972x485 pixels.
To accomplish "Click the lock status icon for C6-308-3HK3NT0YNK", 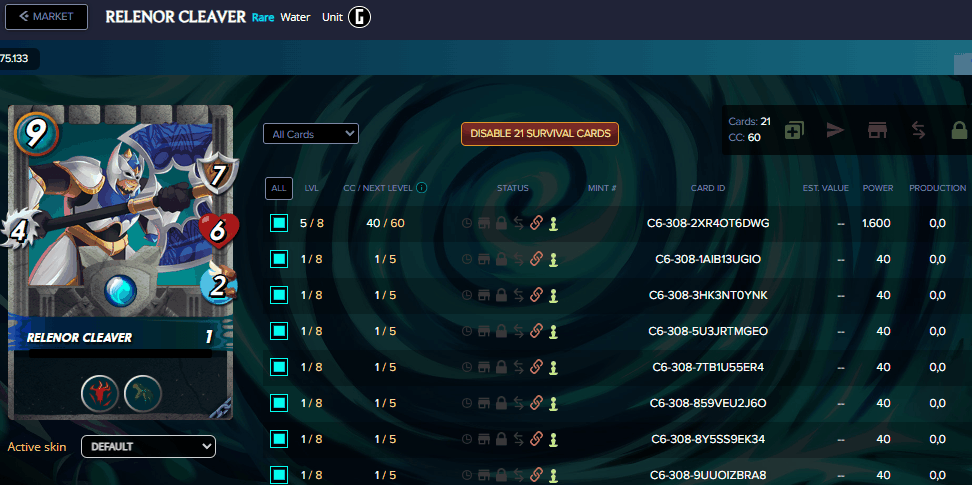I will pyautogui.click(x=501, y=295).
